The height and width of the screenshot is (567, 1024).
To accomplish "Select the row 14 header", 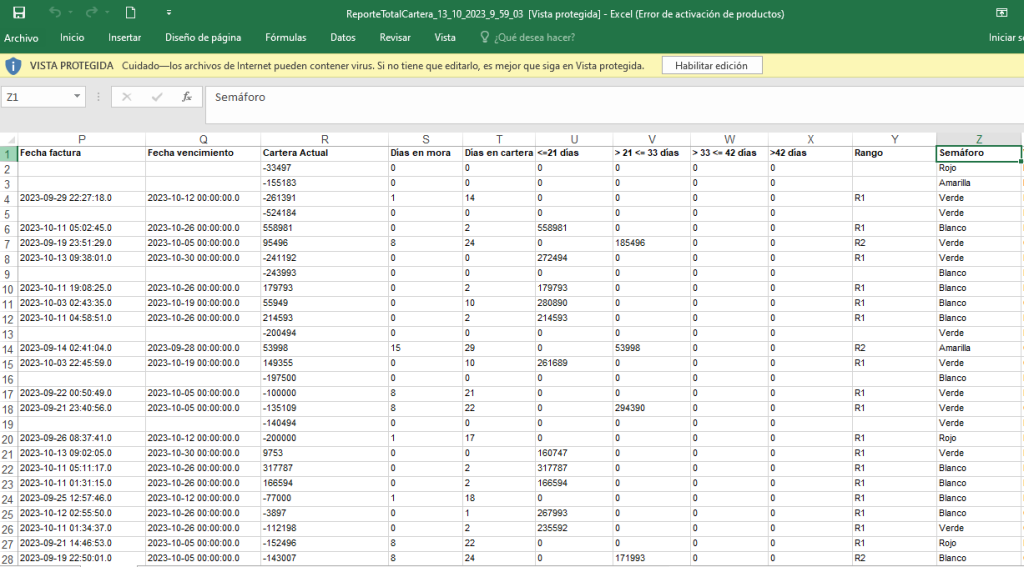I will click(8, 348).
